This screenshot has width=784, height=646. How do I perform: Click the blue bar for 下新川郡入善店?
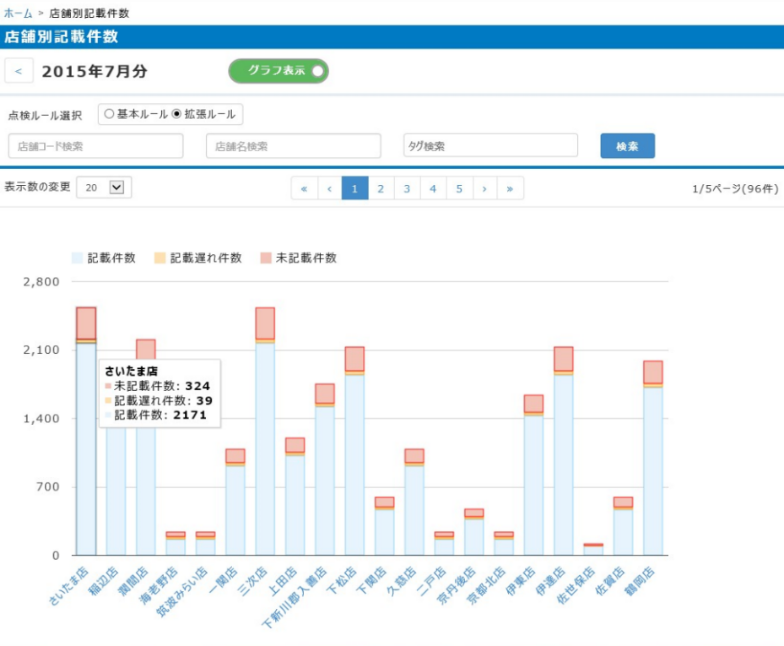tap(325, 481)
